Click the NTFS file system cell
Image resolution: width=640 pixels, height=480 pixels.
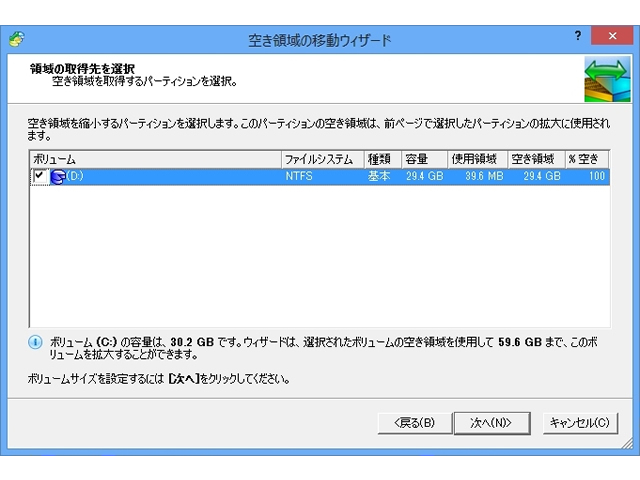click(299, 176)
